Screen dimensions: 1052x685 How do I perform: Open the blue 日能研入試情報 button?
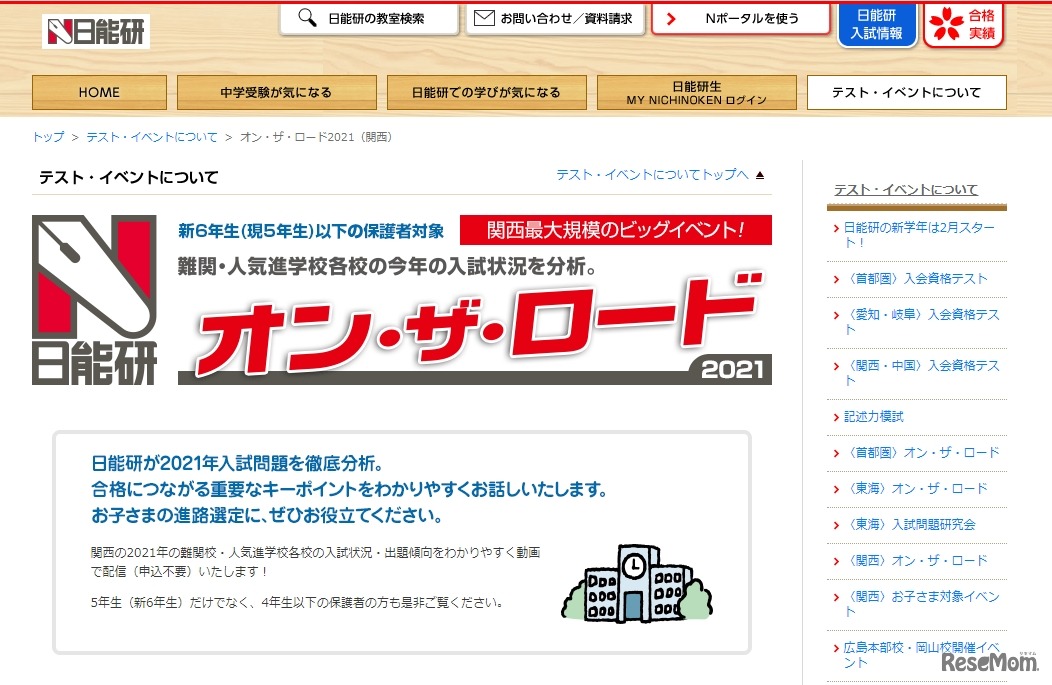pyautogui.click(x=876, y=25)
